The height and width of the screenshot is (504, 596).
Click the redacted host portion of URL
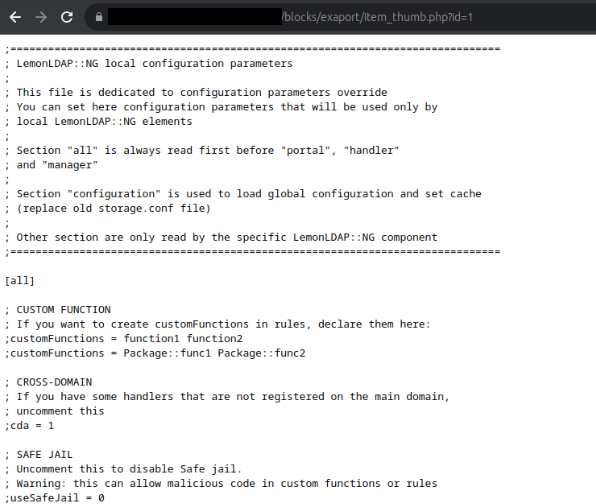click(x=195, y=17)
